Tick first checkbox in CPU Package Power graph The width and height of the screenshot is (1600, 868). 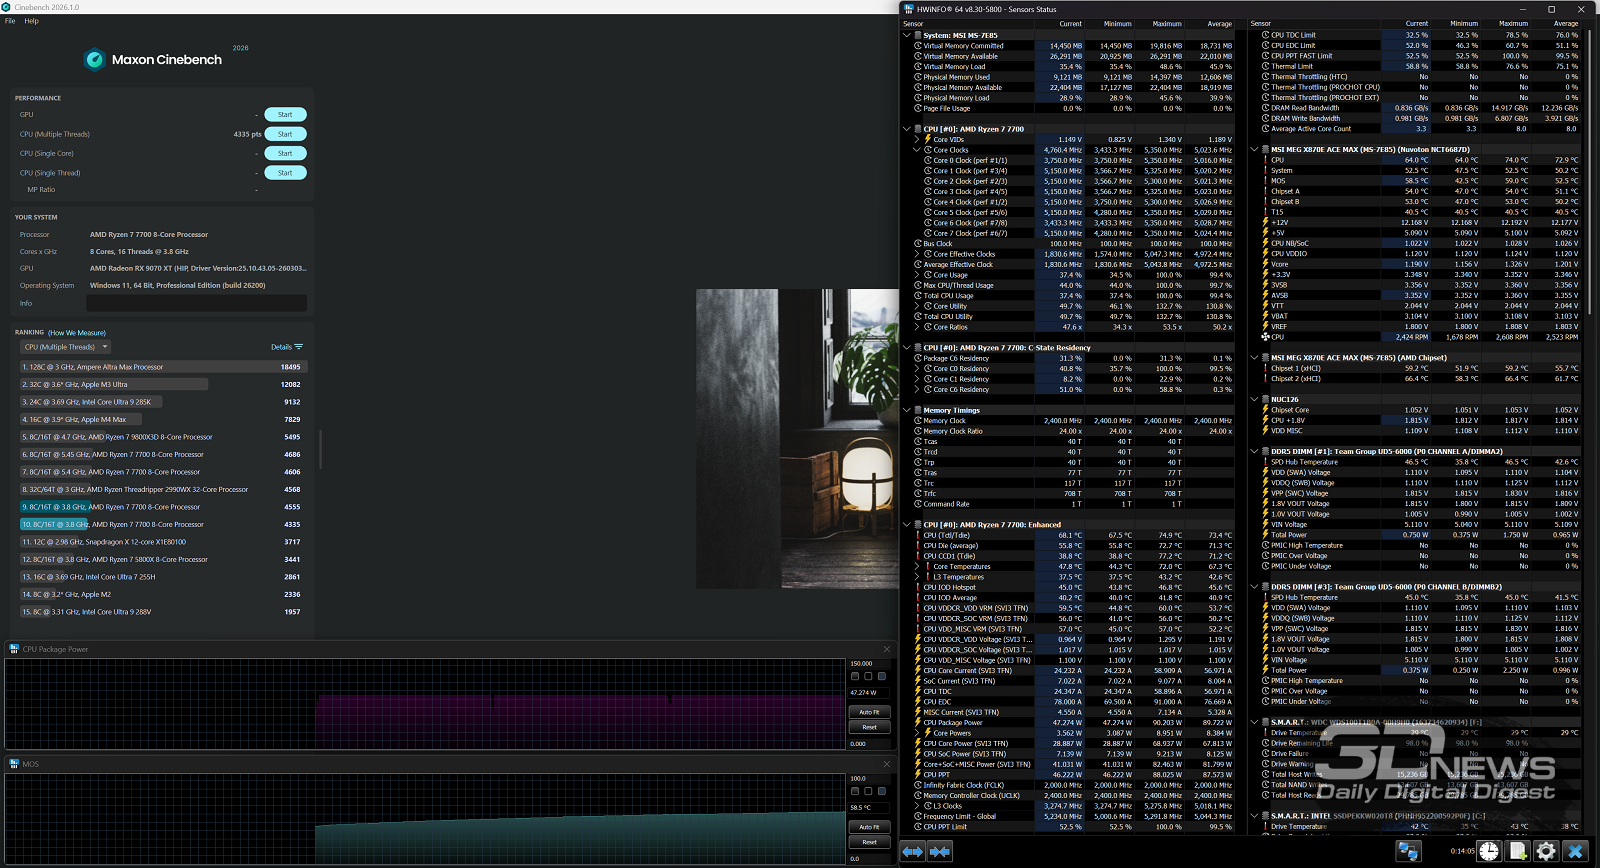[x=855, y=676]
